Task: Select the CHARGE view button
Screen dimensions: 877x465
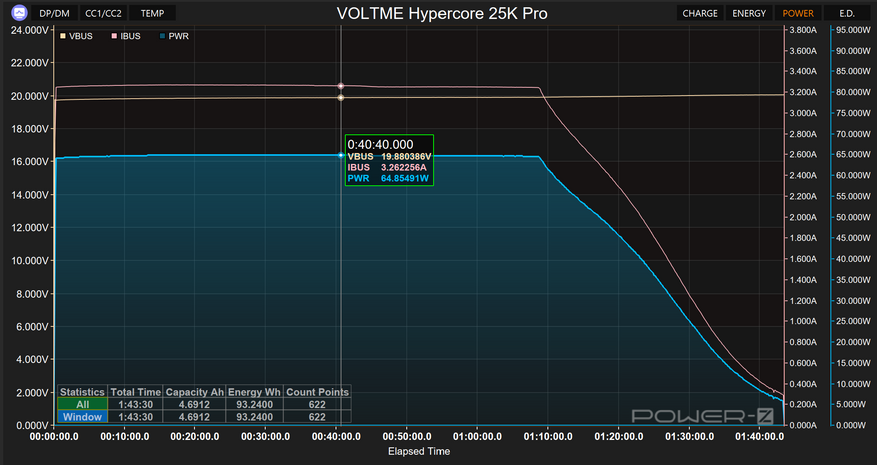Action: 700,13
